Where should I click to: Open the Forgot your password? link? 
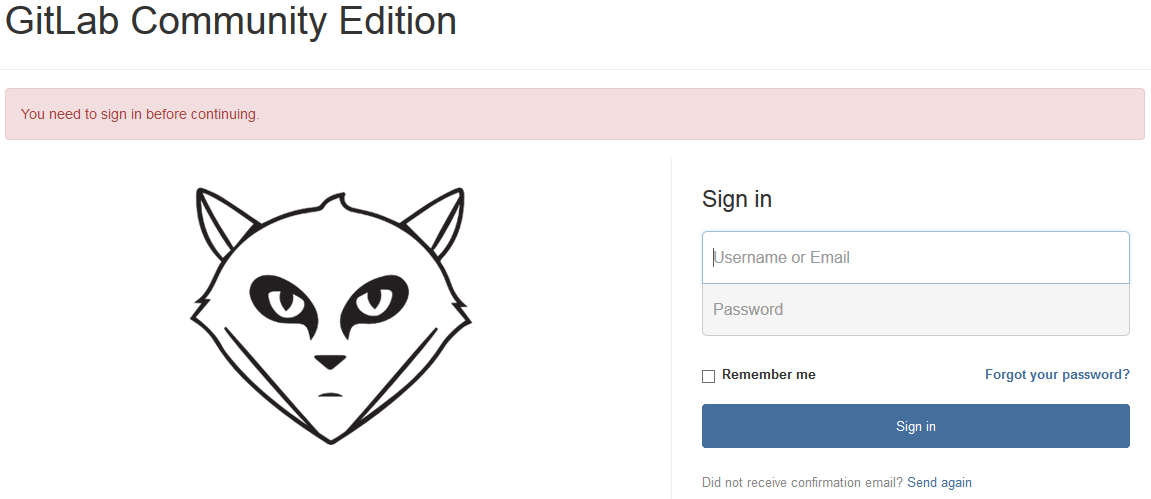point(1057,374)
